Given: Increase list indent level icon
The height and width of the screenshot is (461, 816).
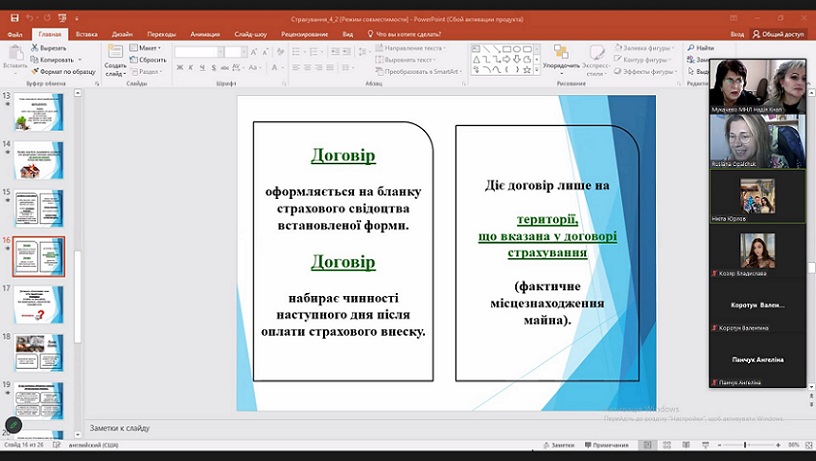Looking at the screenshot, I should 346,52.
